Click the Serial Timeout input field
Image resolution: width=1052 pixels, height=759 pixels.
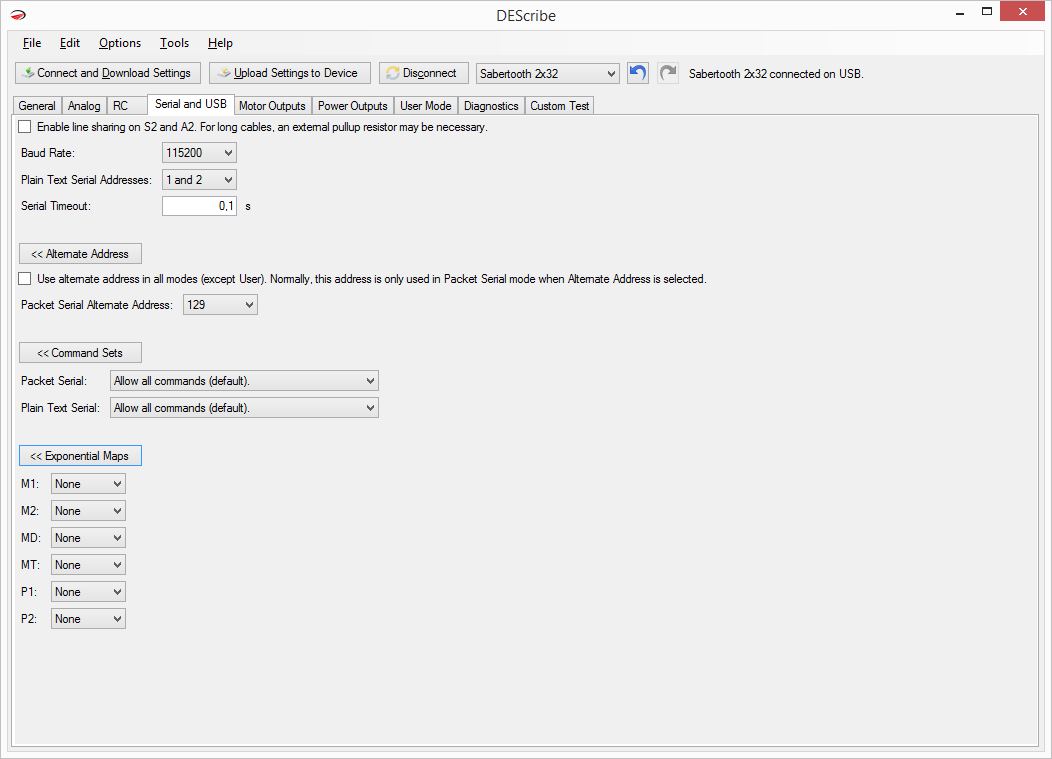[x=199, y=206]
